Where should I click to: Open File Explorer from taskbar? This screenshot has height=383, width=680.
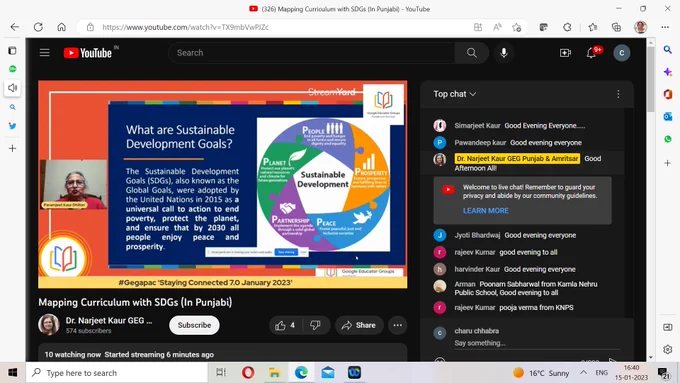(275, 373)
